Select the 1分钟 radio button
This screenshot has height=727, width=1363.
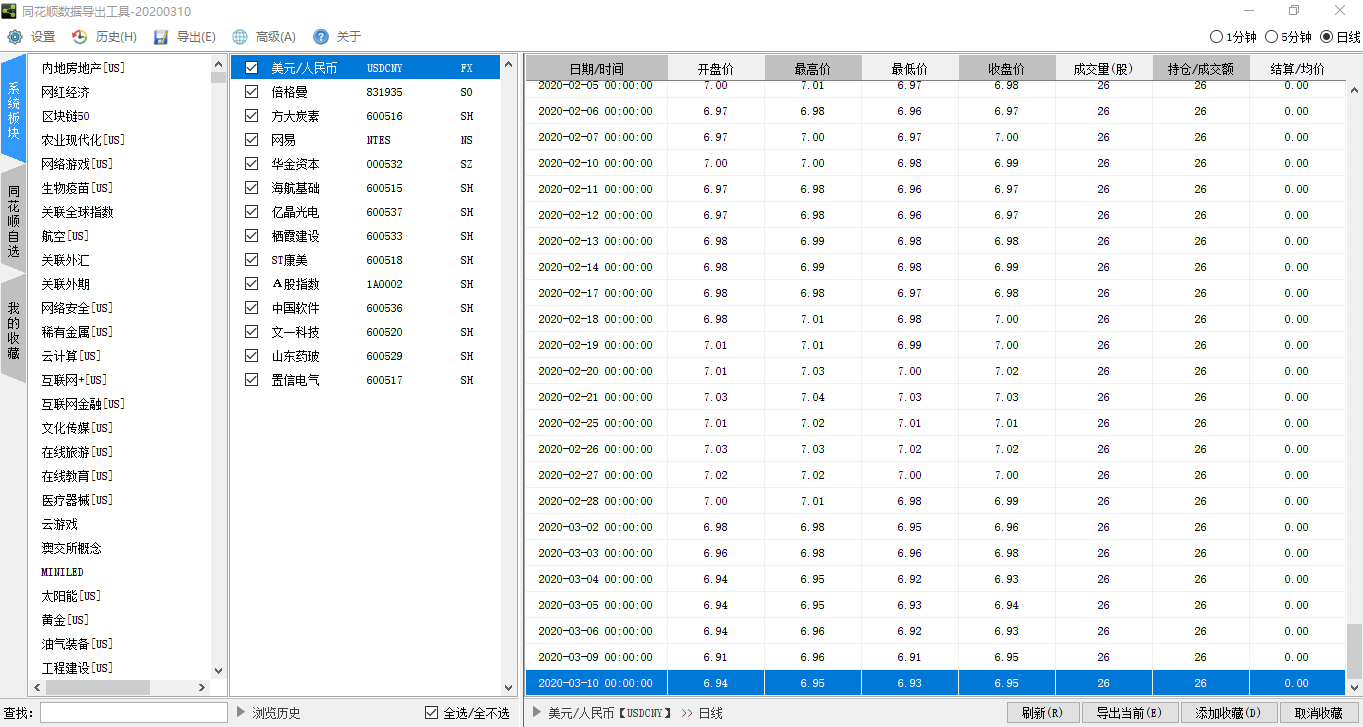[x=1216, y=37]
